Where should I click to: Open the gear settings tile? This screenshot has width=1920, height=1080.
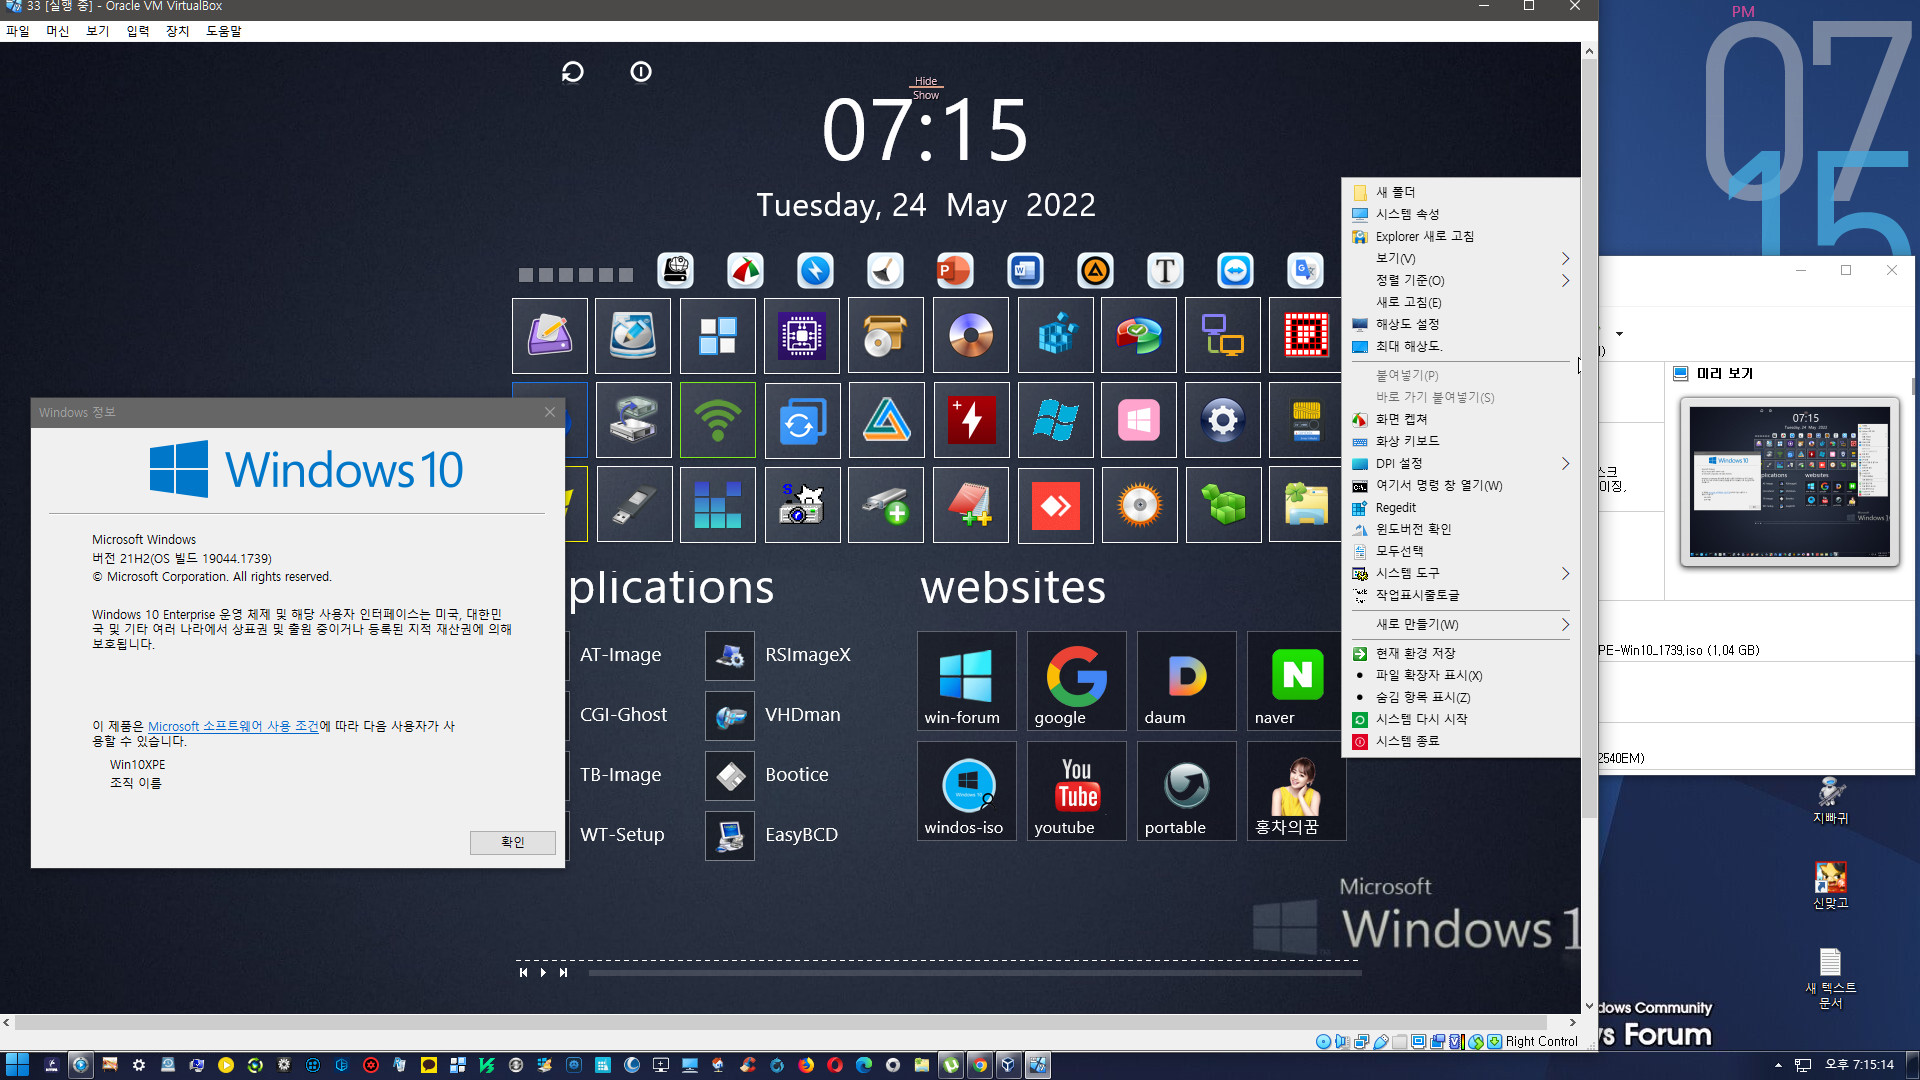[1223, 420]
